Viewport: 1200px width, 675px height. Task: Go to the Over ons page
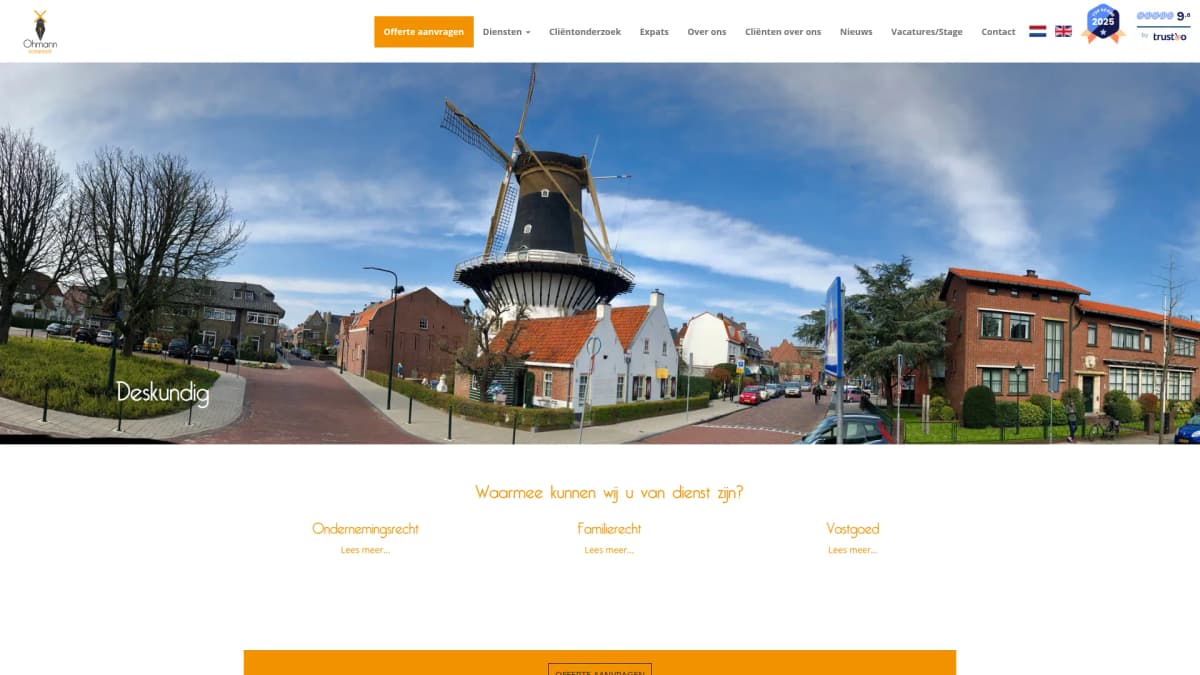coord(706,31)
